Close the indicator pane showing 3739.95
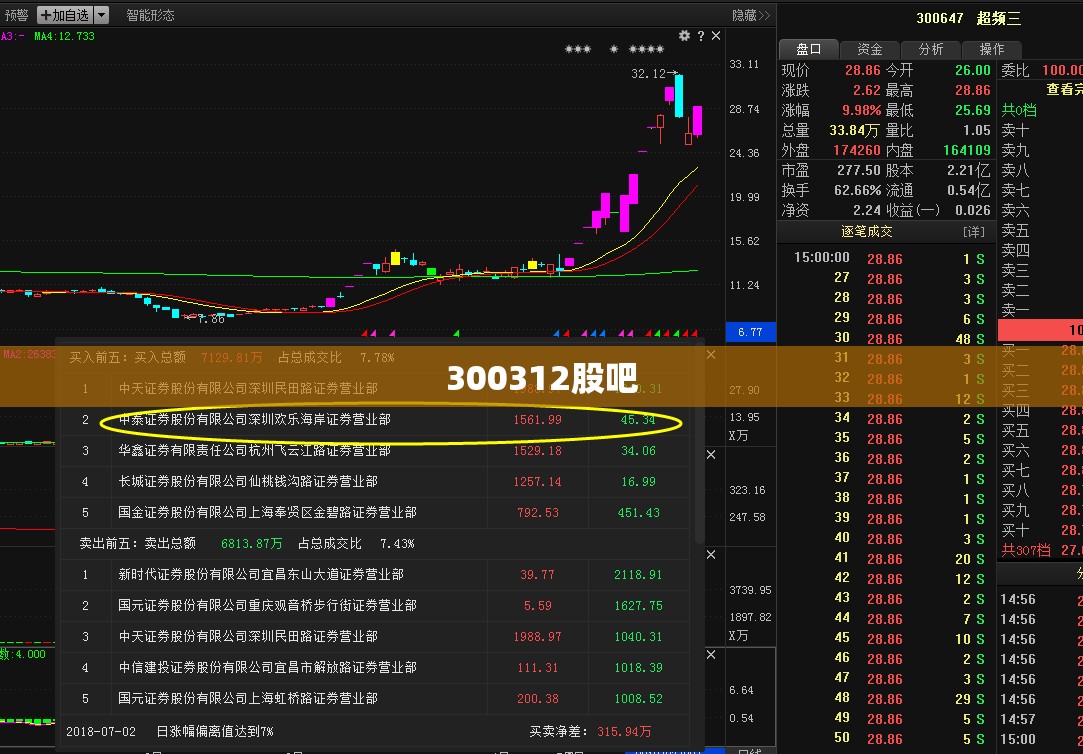Image resolution: width=1083 pixels, height=754 pixels. (x=711, y=554)
